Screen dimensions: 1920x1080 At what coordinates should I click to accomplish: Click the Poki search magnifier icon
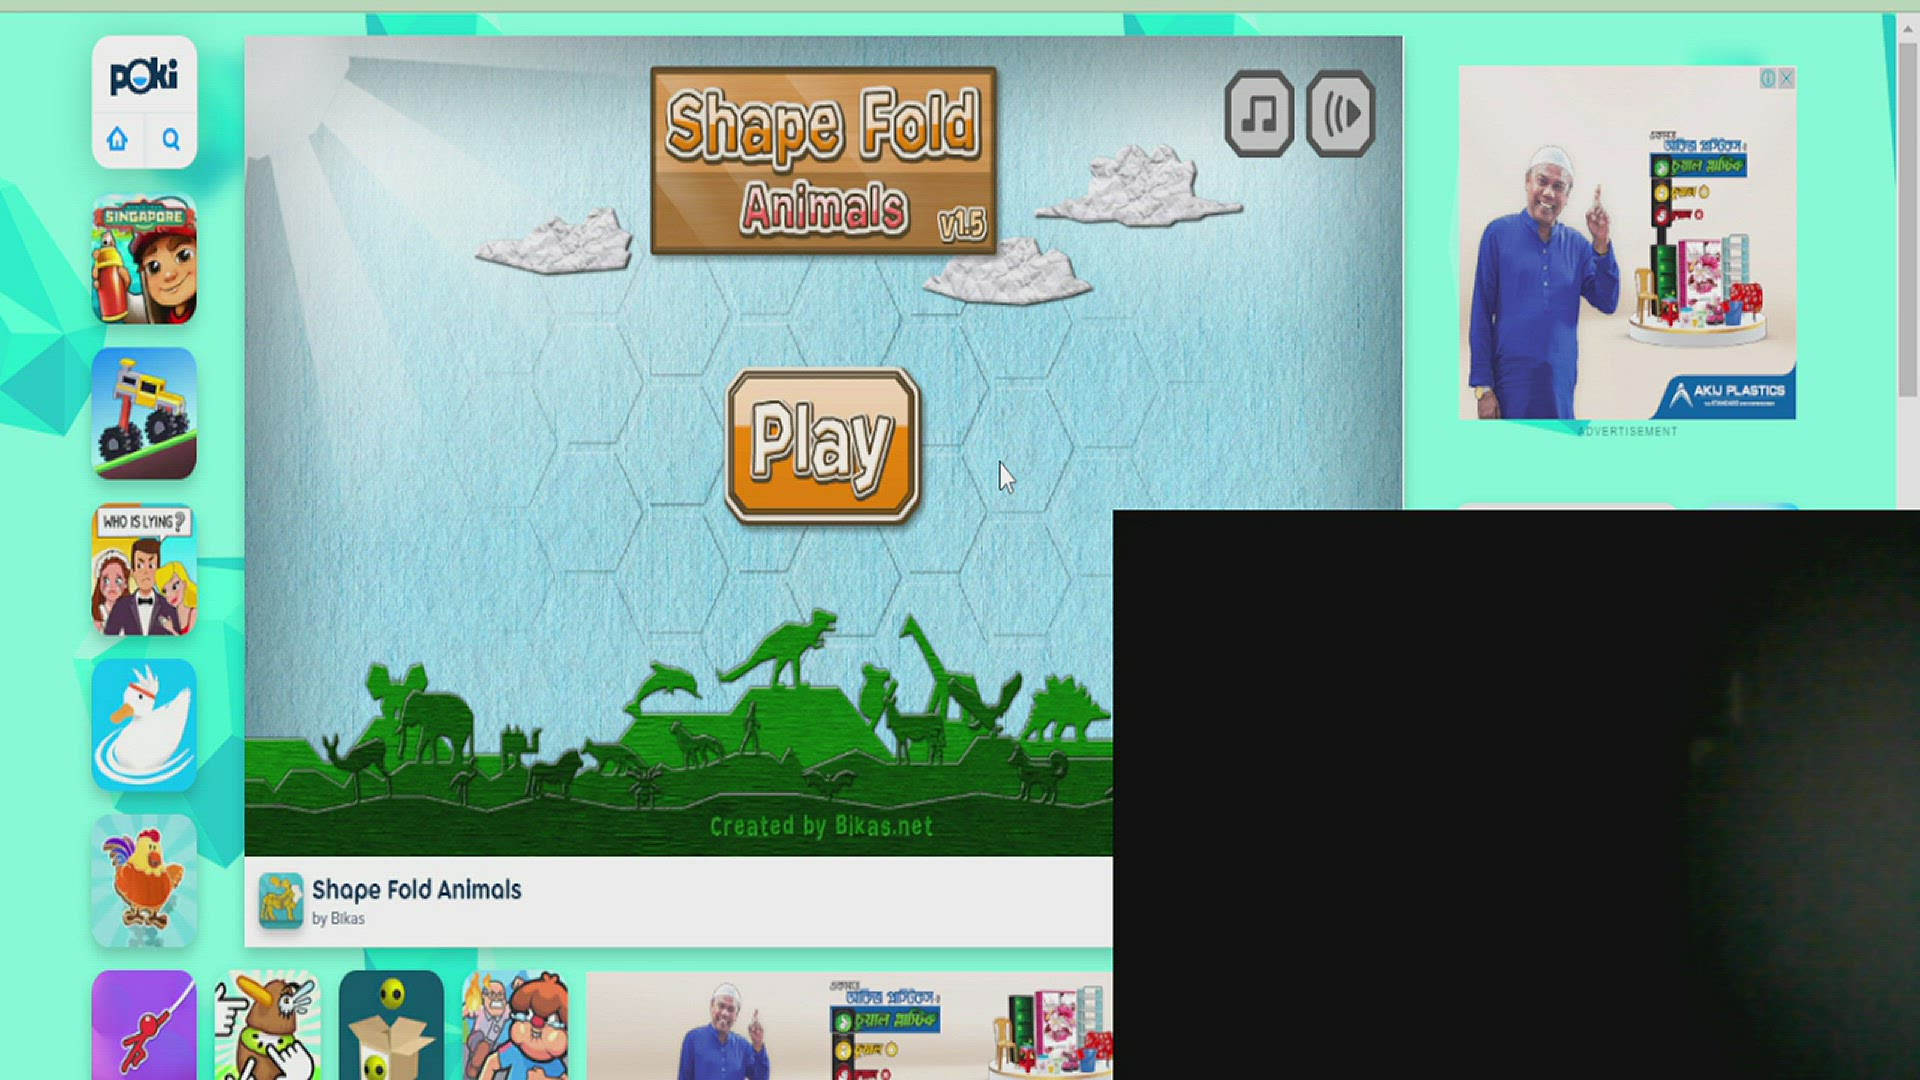pyautogui.click(x=171, y=139)
